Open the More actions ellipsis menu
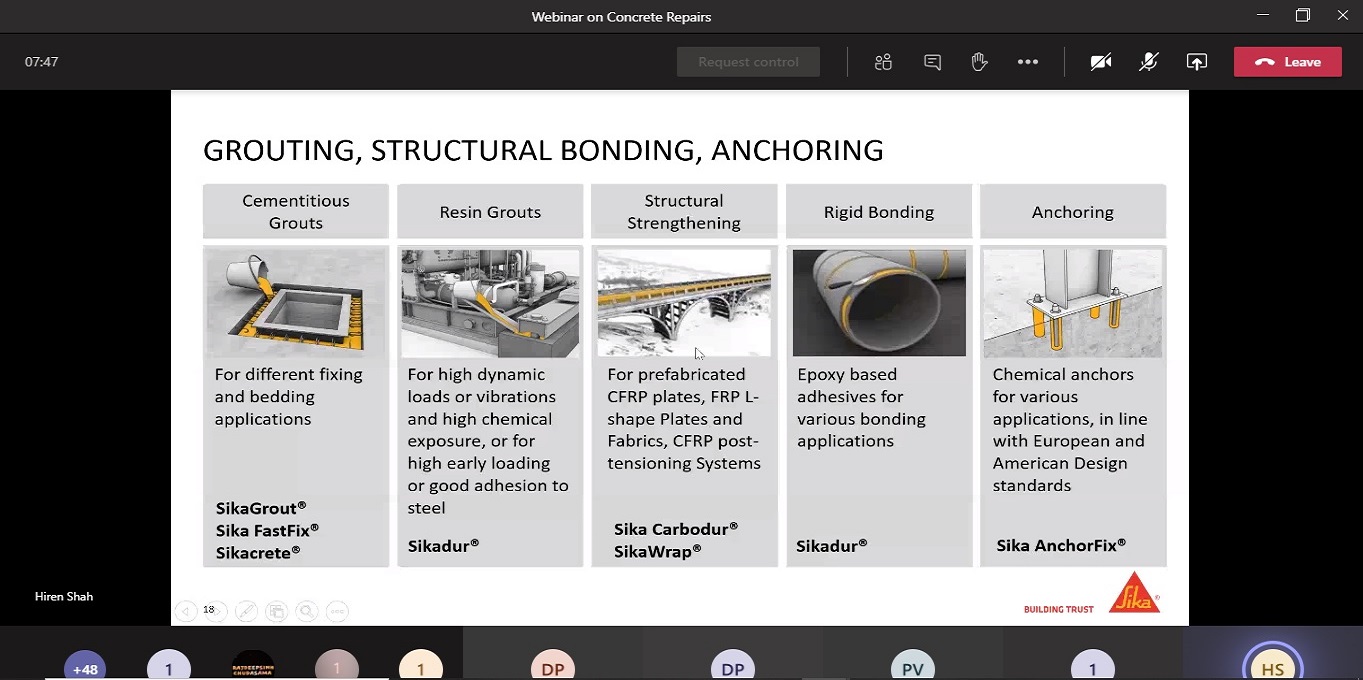This screenshot has width=1363, height=680. pyautogui.click(x=1028, y=62)
